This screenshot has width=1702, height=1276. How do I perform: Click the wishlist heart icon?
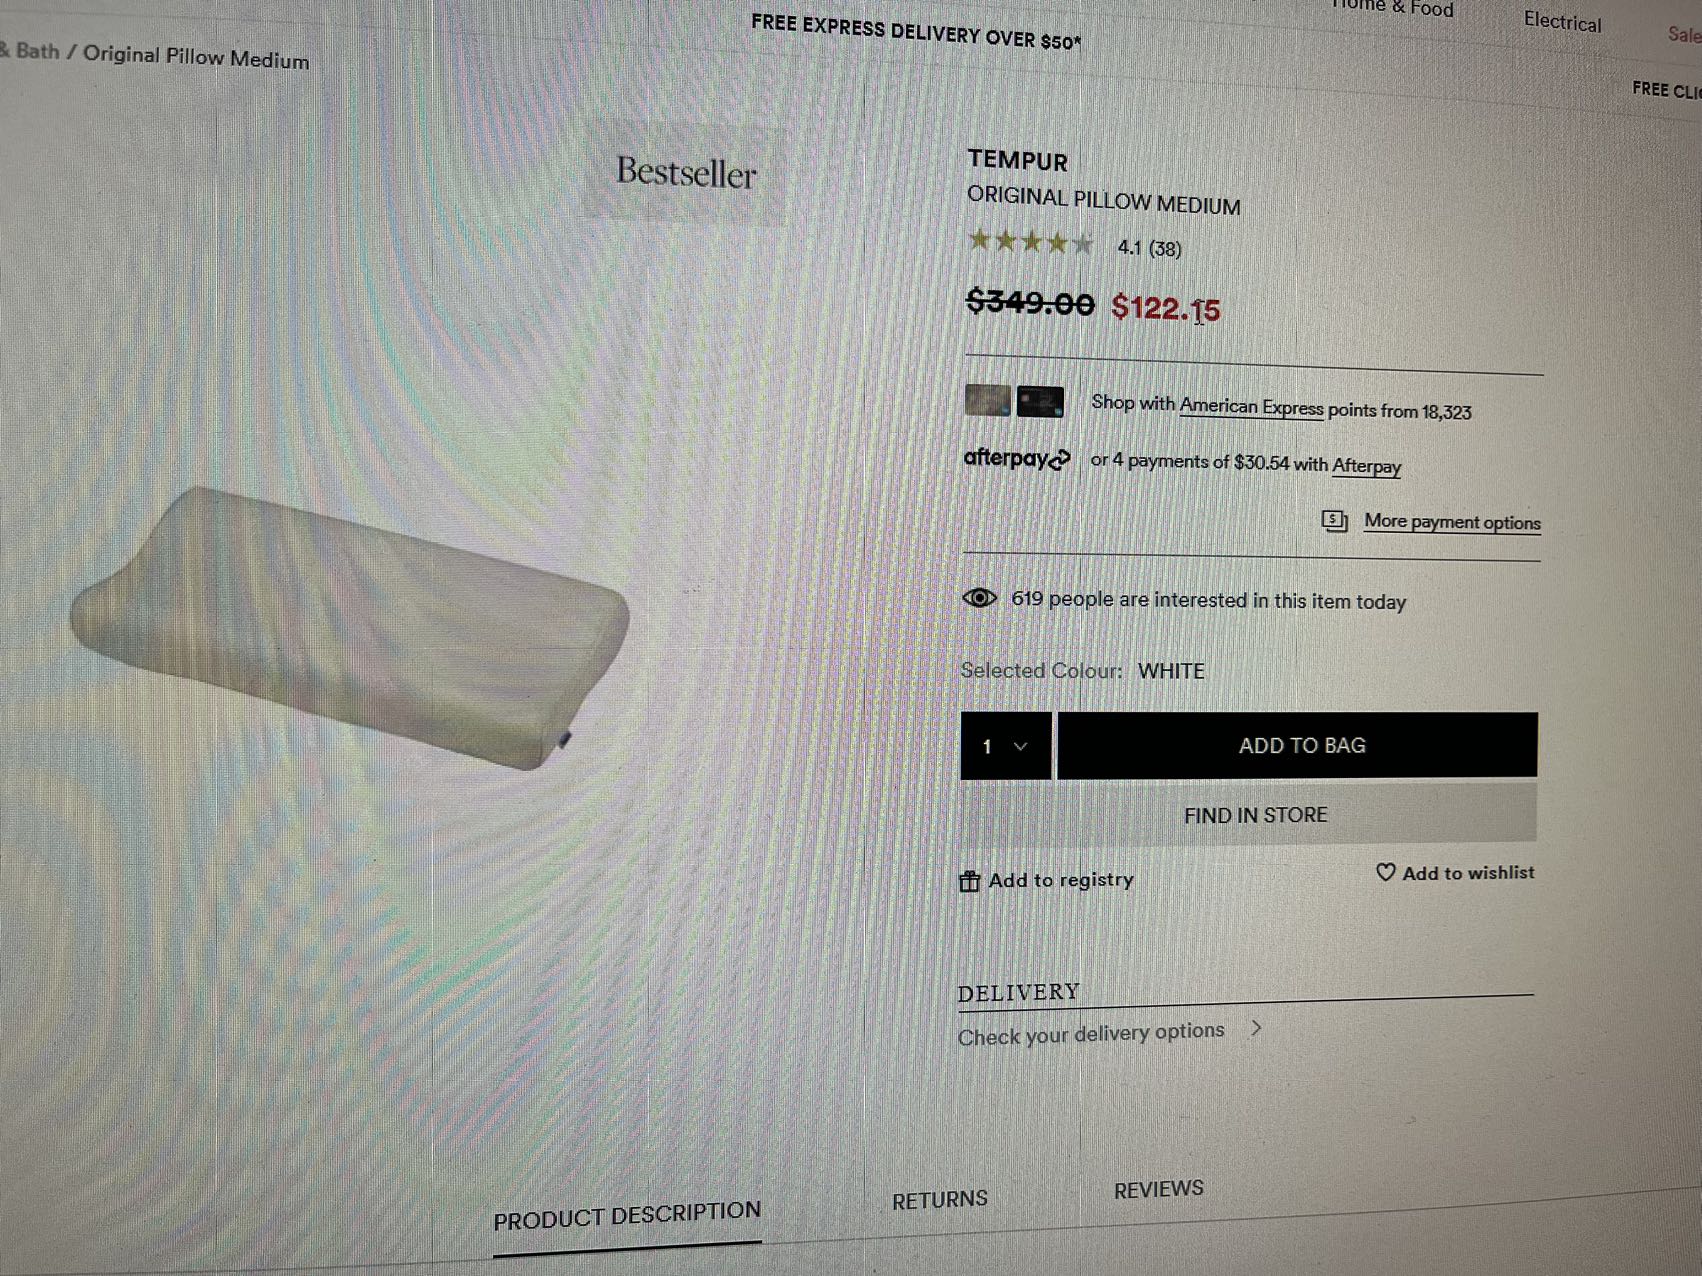pyautogui.click(x=1386, y=872)
